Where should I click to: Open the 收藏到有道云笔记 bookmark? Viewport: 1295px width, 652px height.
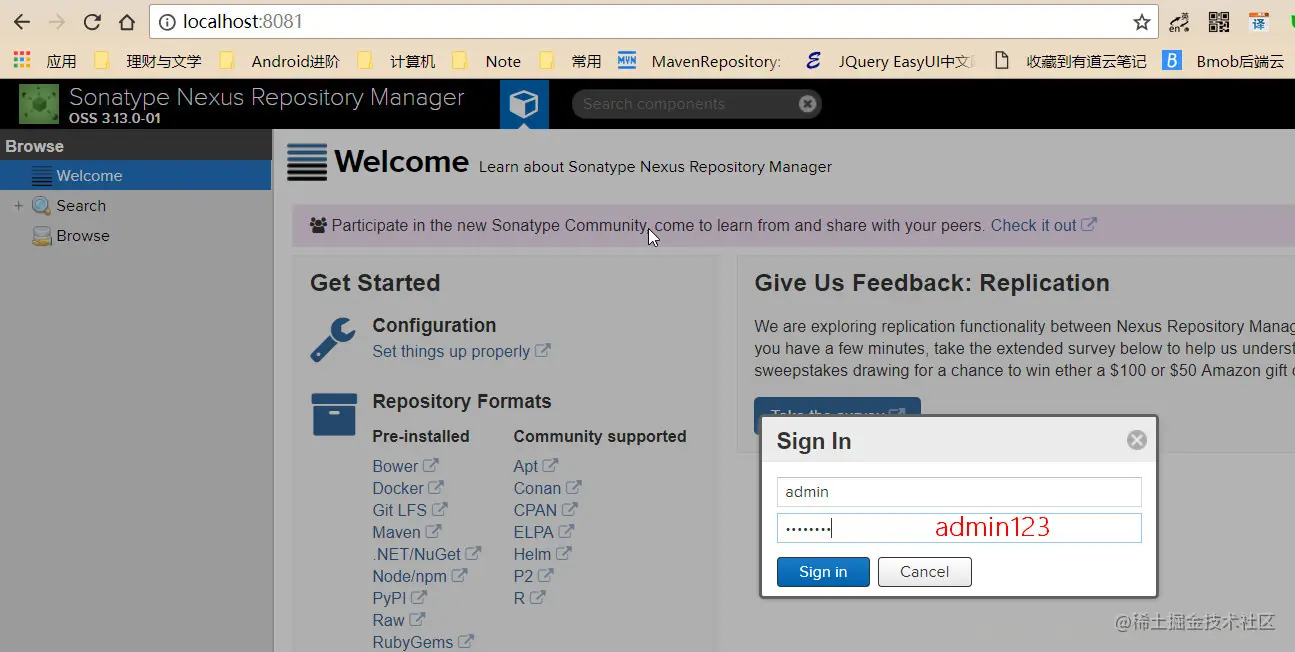point(1071,61)
